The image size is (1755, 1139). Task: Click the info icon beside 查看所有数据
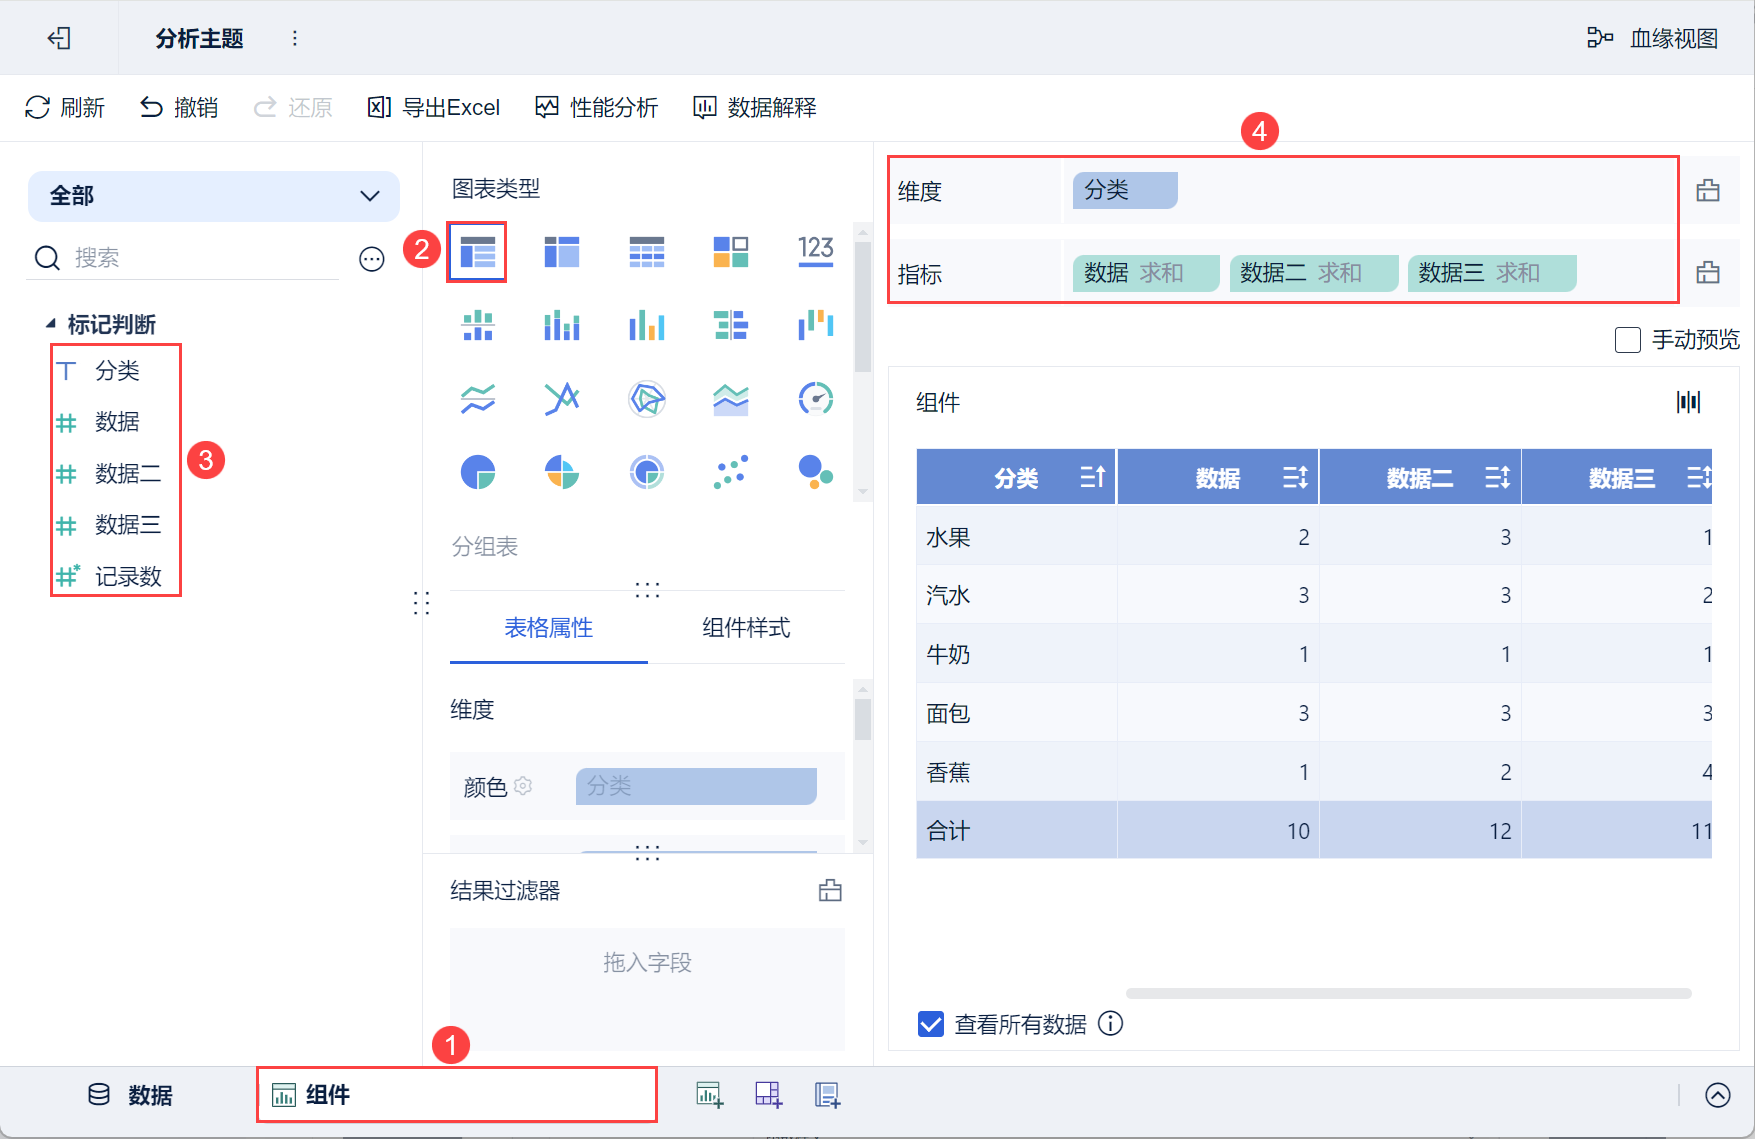(x=1111, y=1023)
